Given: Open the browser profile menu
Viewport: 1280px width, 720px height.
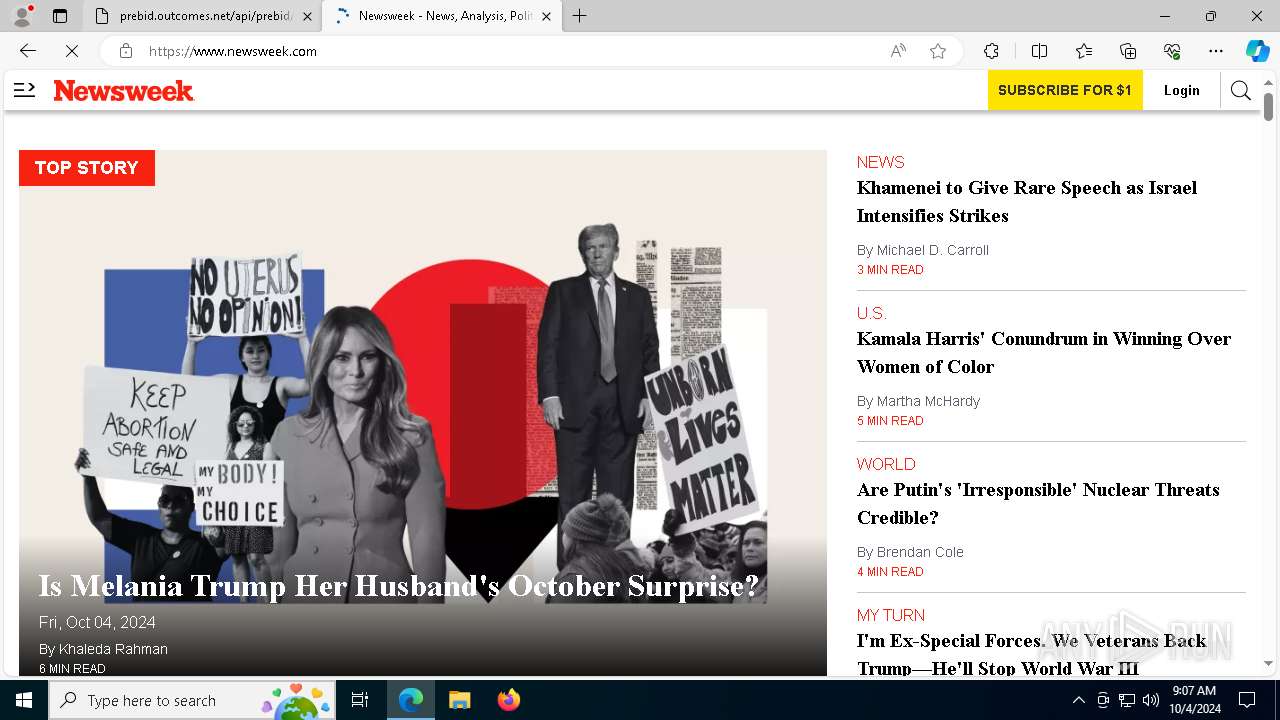Looking at the screenshot, I should (x=22, y=16).
